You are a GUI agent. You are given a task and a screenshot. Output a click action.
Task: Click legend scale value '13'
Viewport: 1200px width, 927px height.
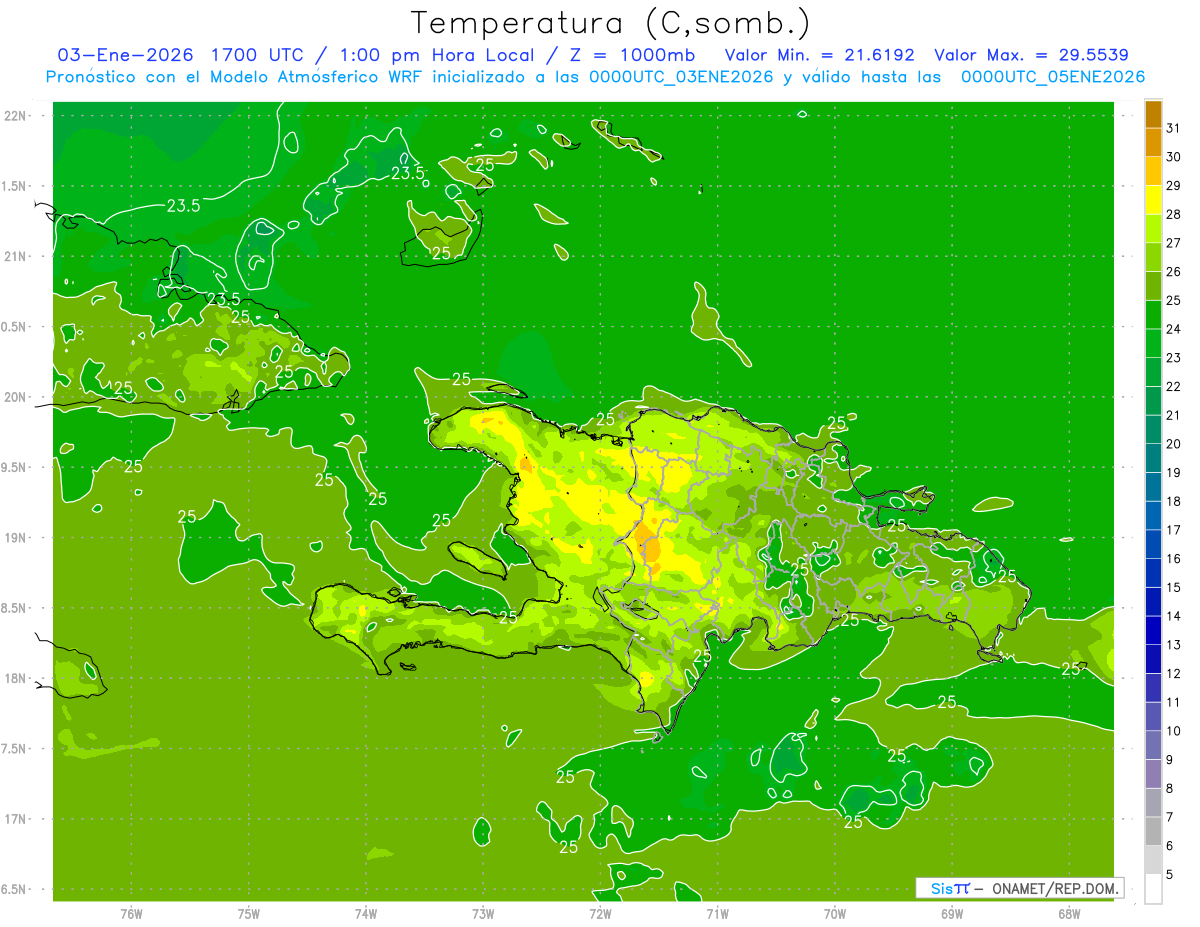click(x=1173, y=645)
